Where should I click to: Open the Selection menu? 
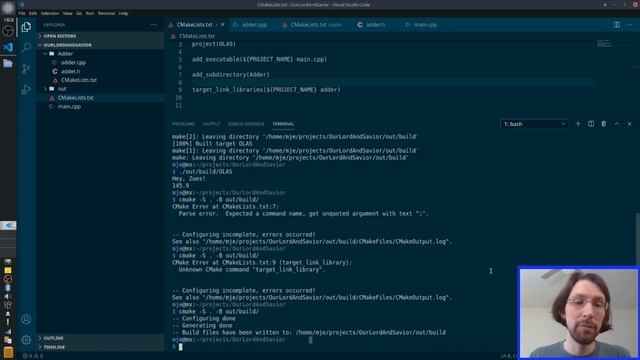(50, 13)
